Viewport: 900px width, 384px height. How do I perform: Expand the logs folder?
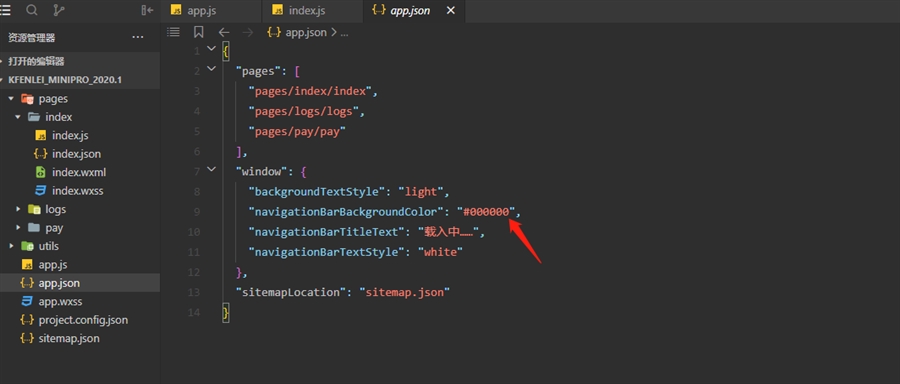(18, 209)
